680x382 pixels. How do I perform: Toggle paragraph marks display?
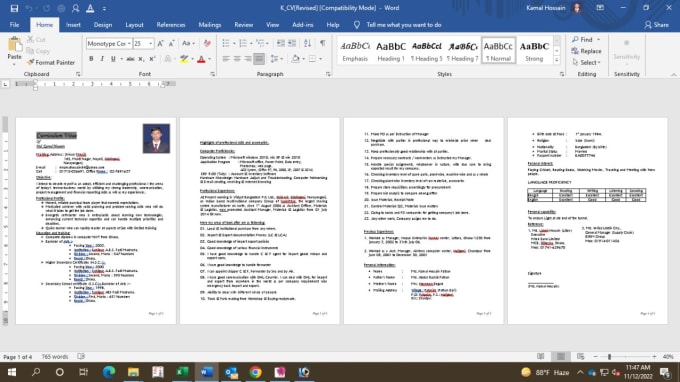coord(323,43)
